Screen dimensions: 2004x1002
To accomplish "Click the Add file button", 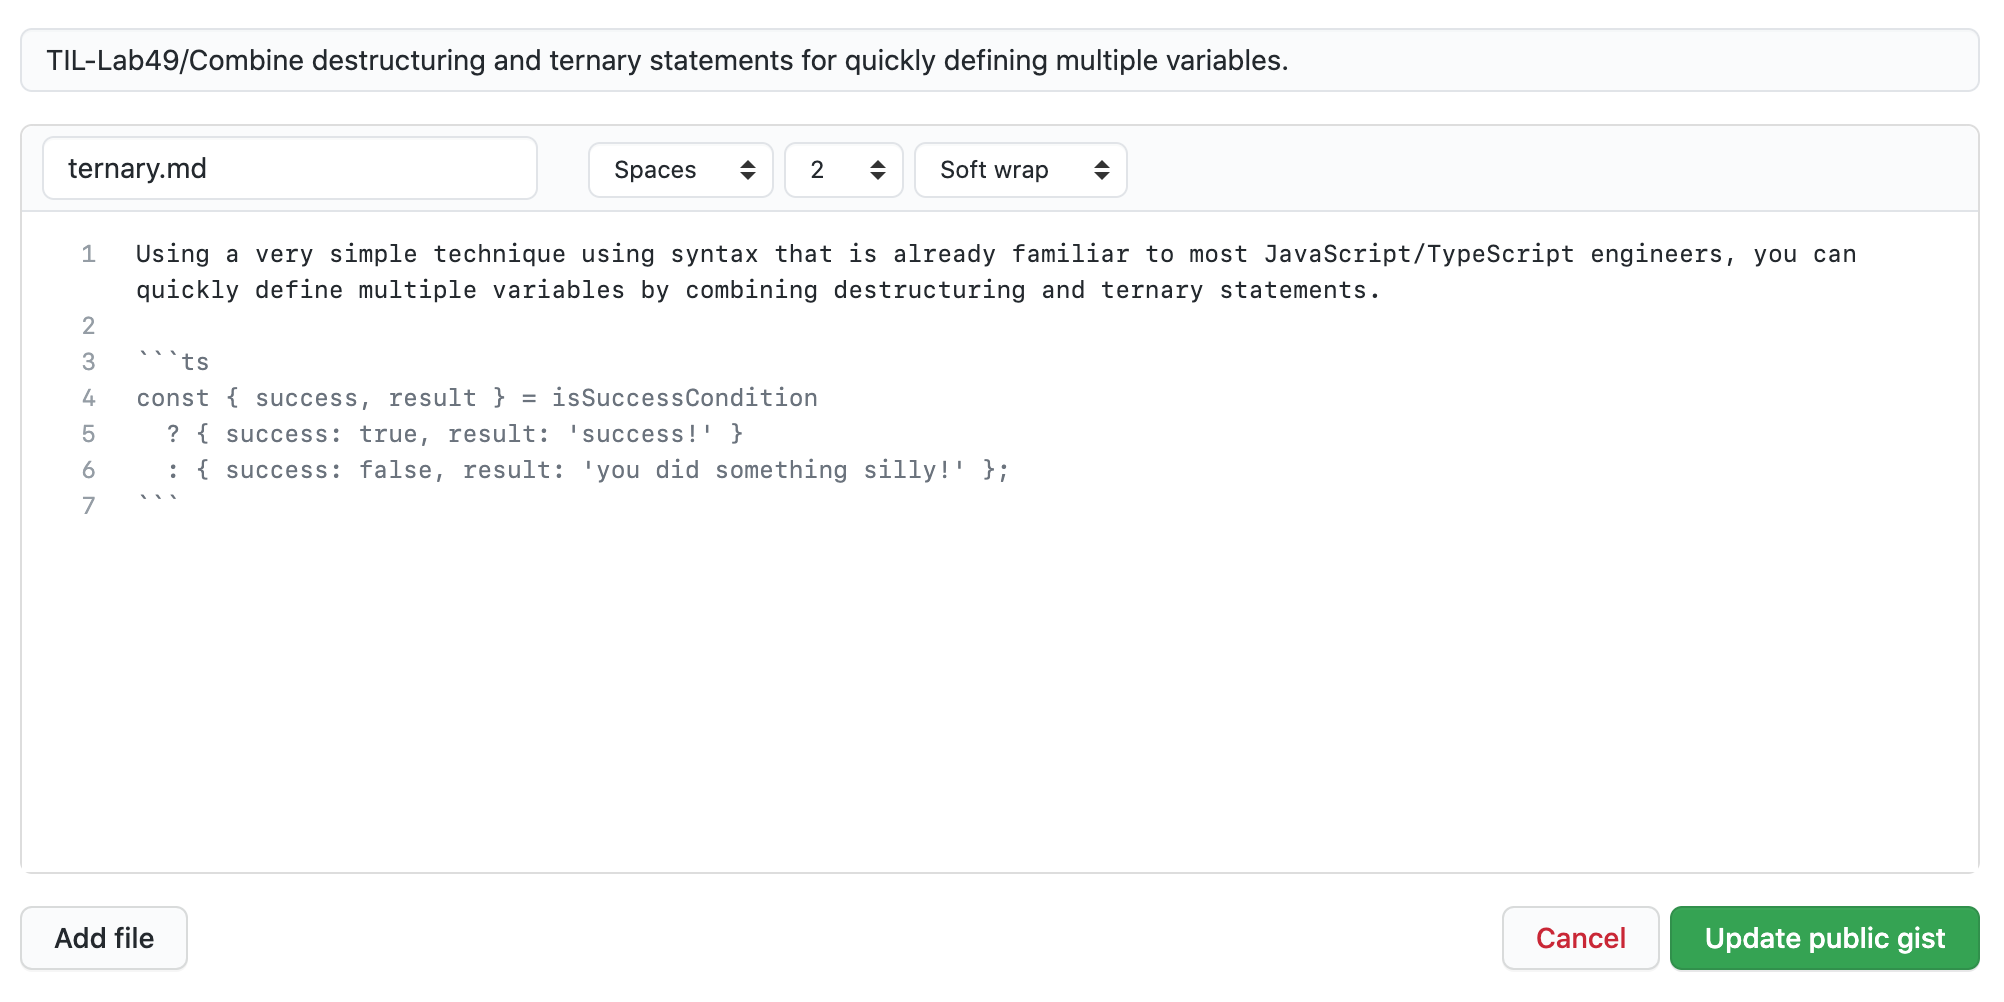I will (x=103, y=938).
